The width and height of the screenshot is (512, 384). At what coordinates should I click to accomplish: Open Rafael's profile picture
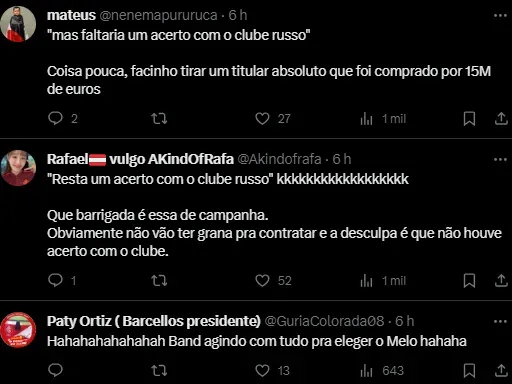[18, 168]
